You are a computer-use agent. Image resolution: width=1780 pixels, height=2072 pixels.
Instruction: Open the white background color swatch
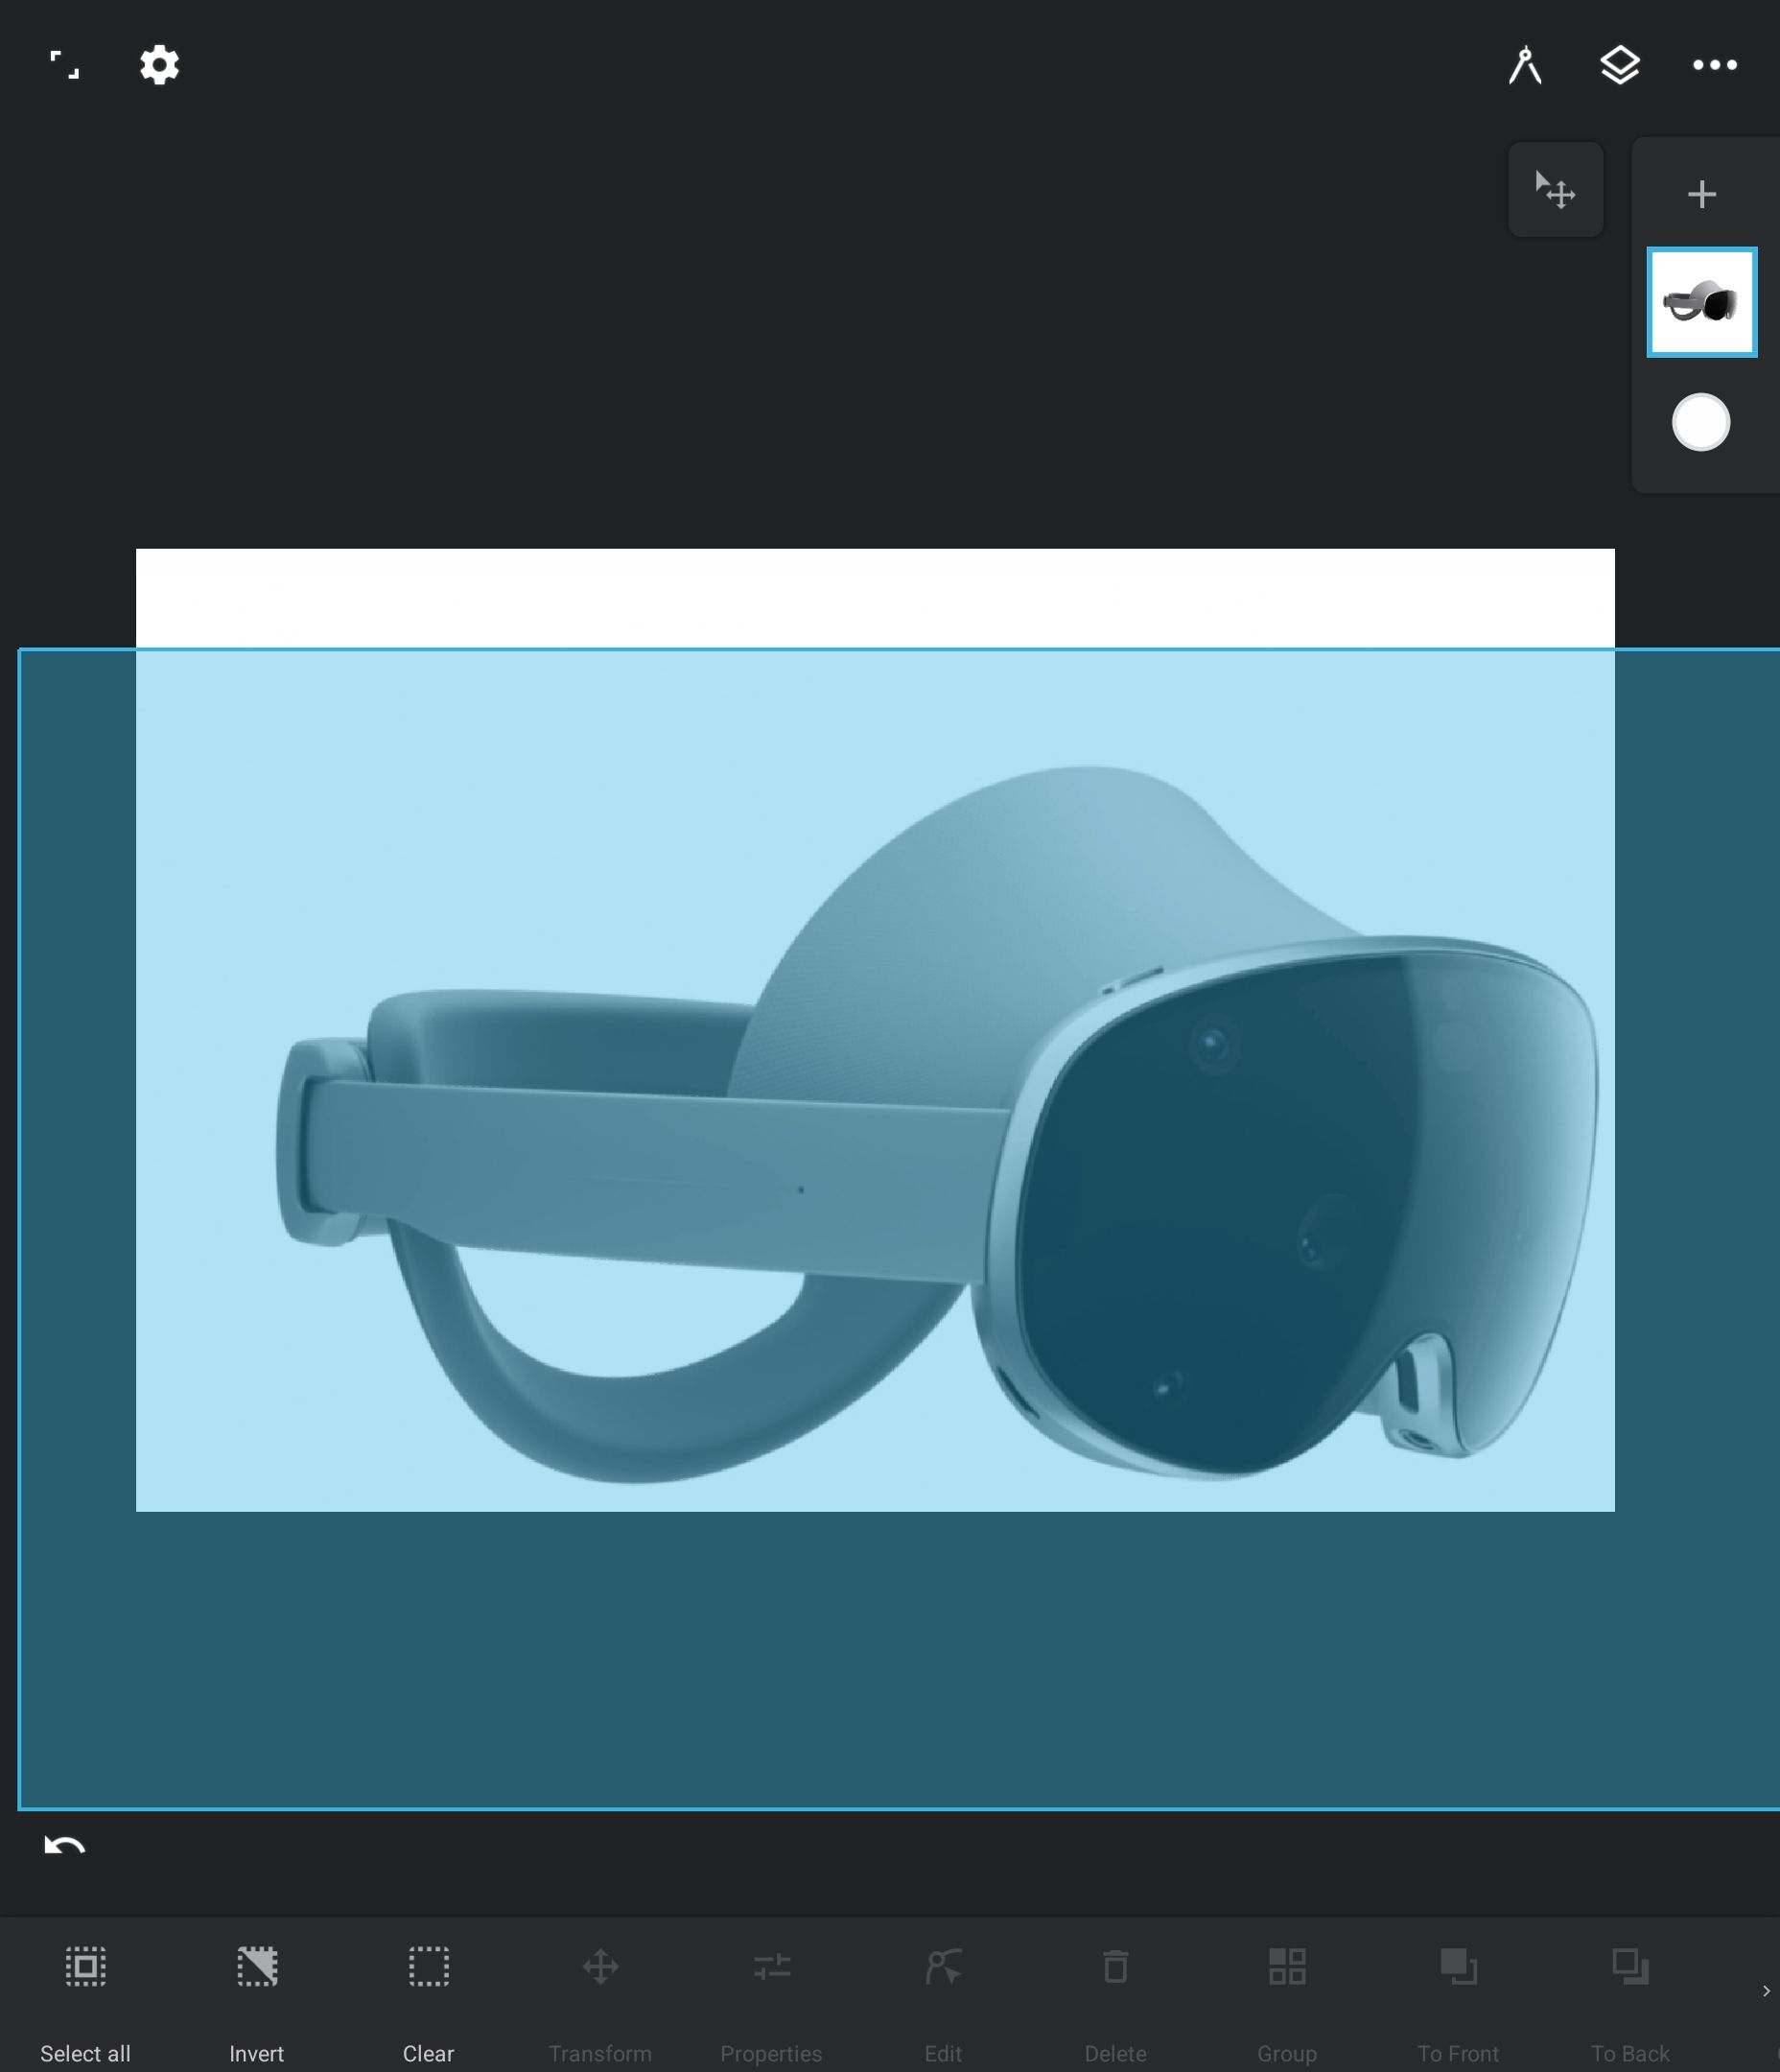pos(1700,422)
